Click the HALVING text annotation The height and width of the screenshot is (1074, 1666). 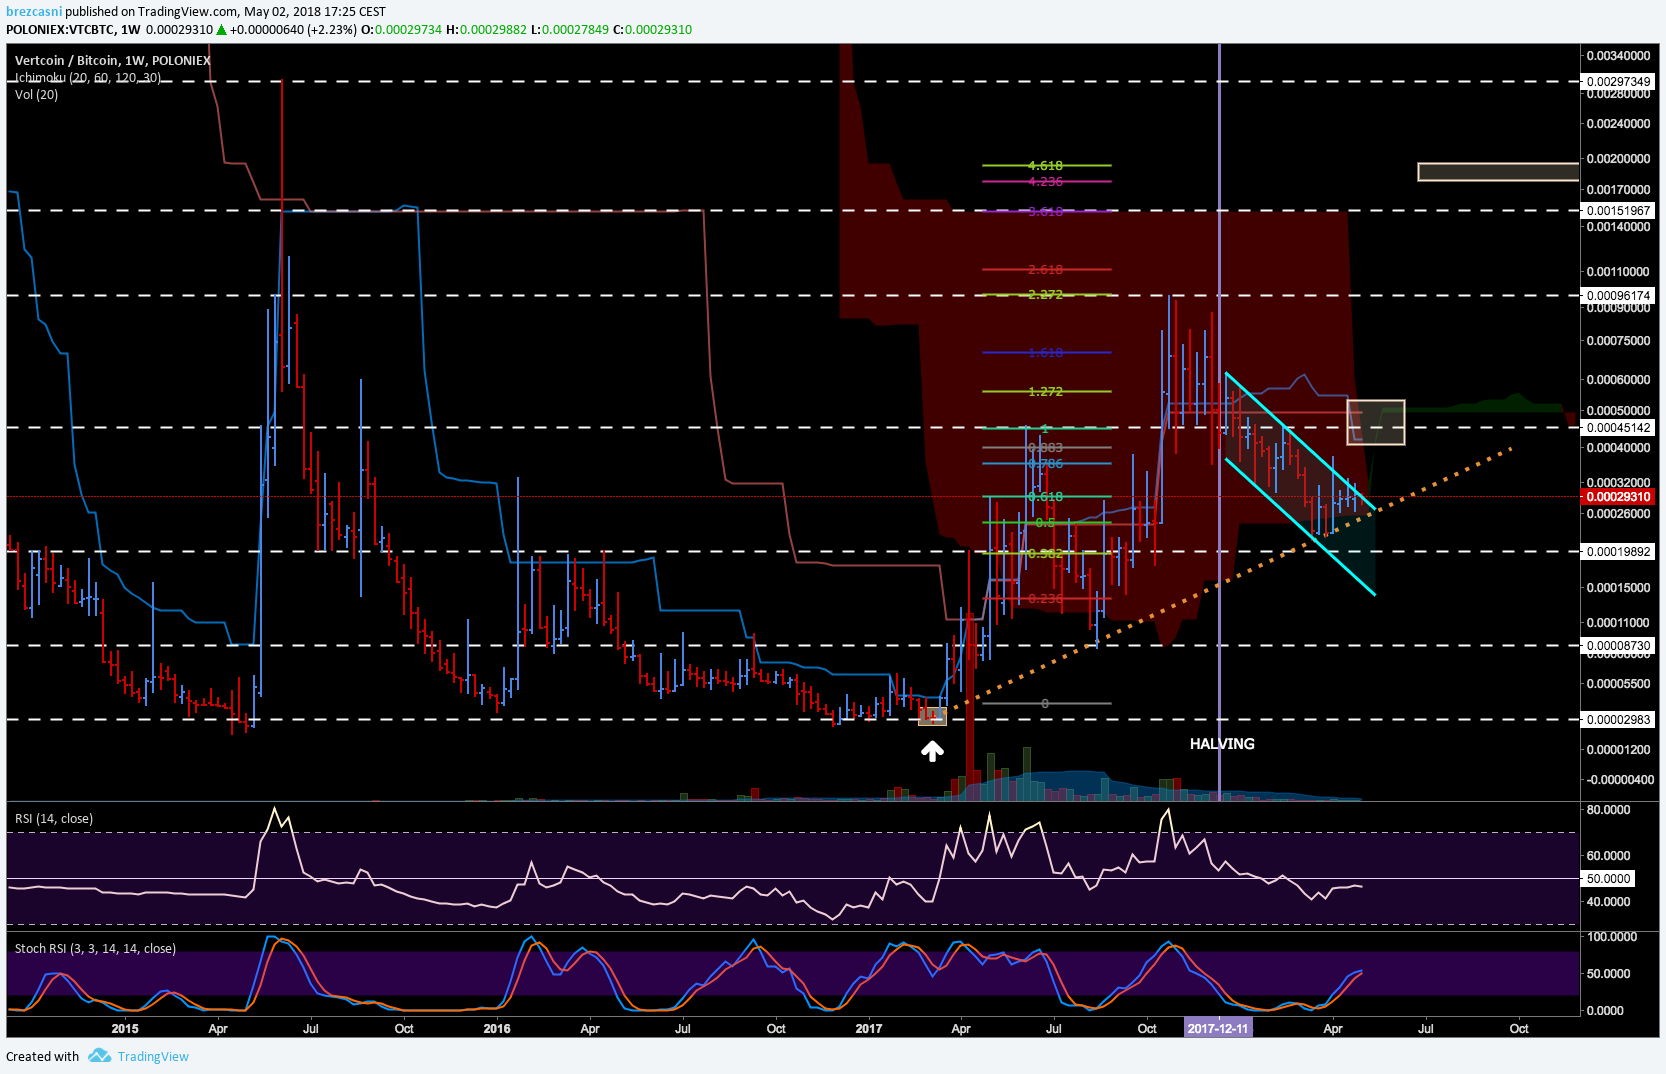[1222, 744]
